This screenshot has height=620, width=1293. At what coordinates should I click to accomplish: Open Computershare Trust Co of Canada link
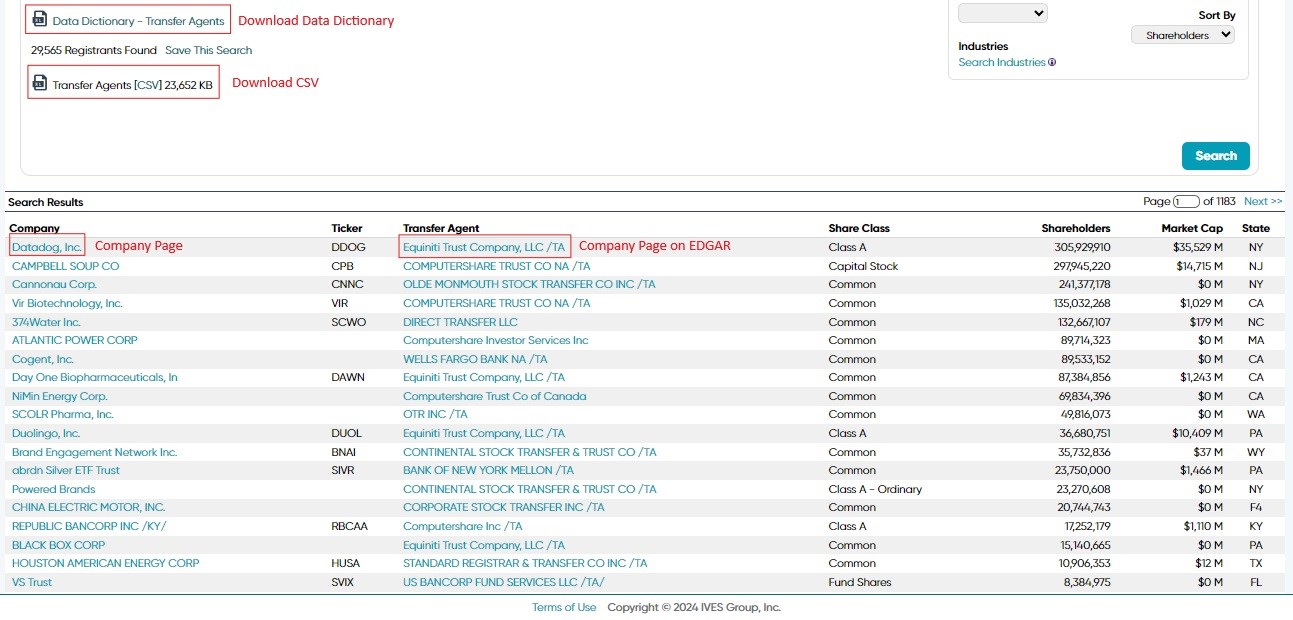coord(495,396)
